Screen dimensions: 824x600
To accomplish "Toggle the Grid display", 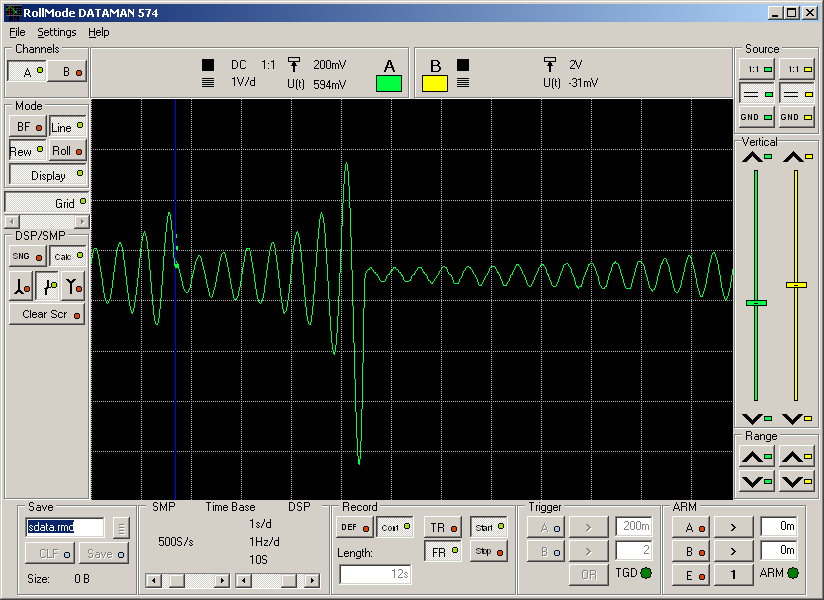I will tap(47, 203).
